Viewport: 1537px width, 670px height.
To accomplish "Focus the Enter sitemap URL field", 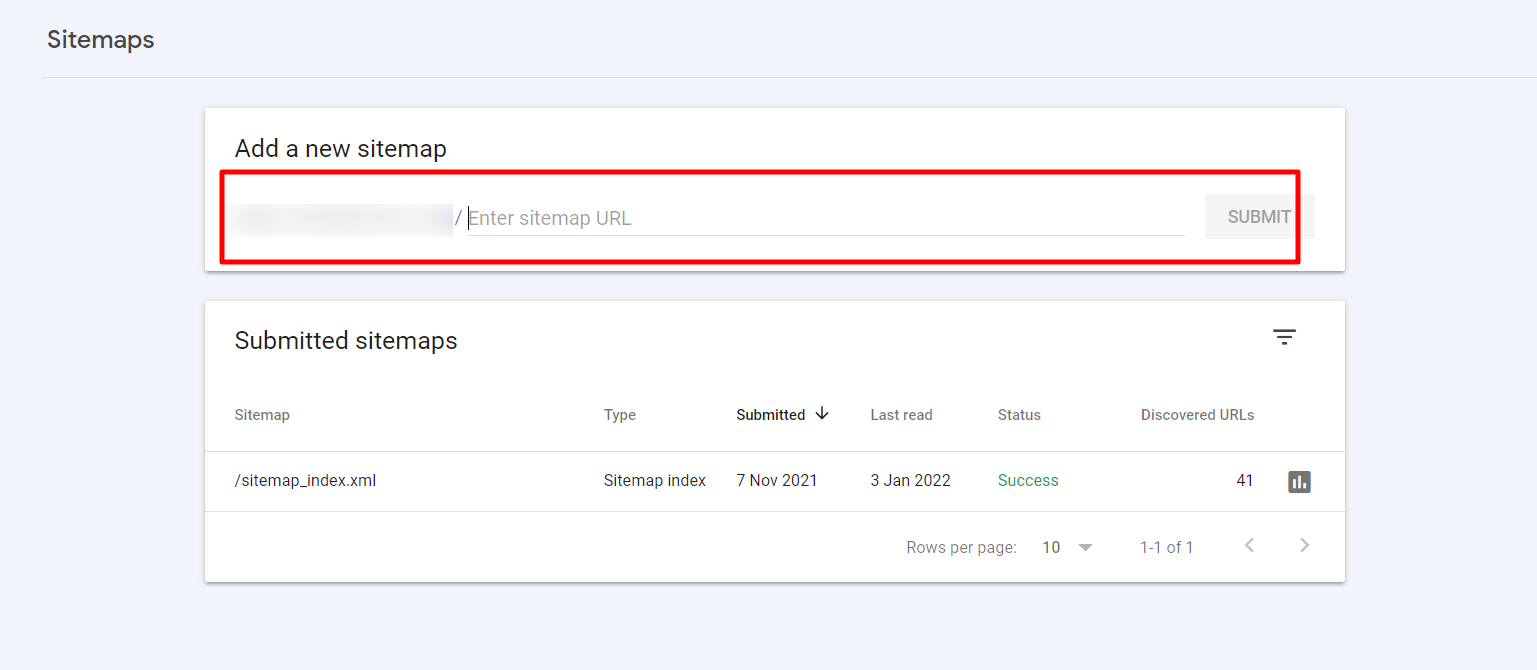I will click(x=825, y=218).
